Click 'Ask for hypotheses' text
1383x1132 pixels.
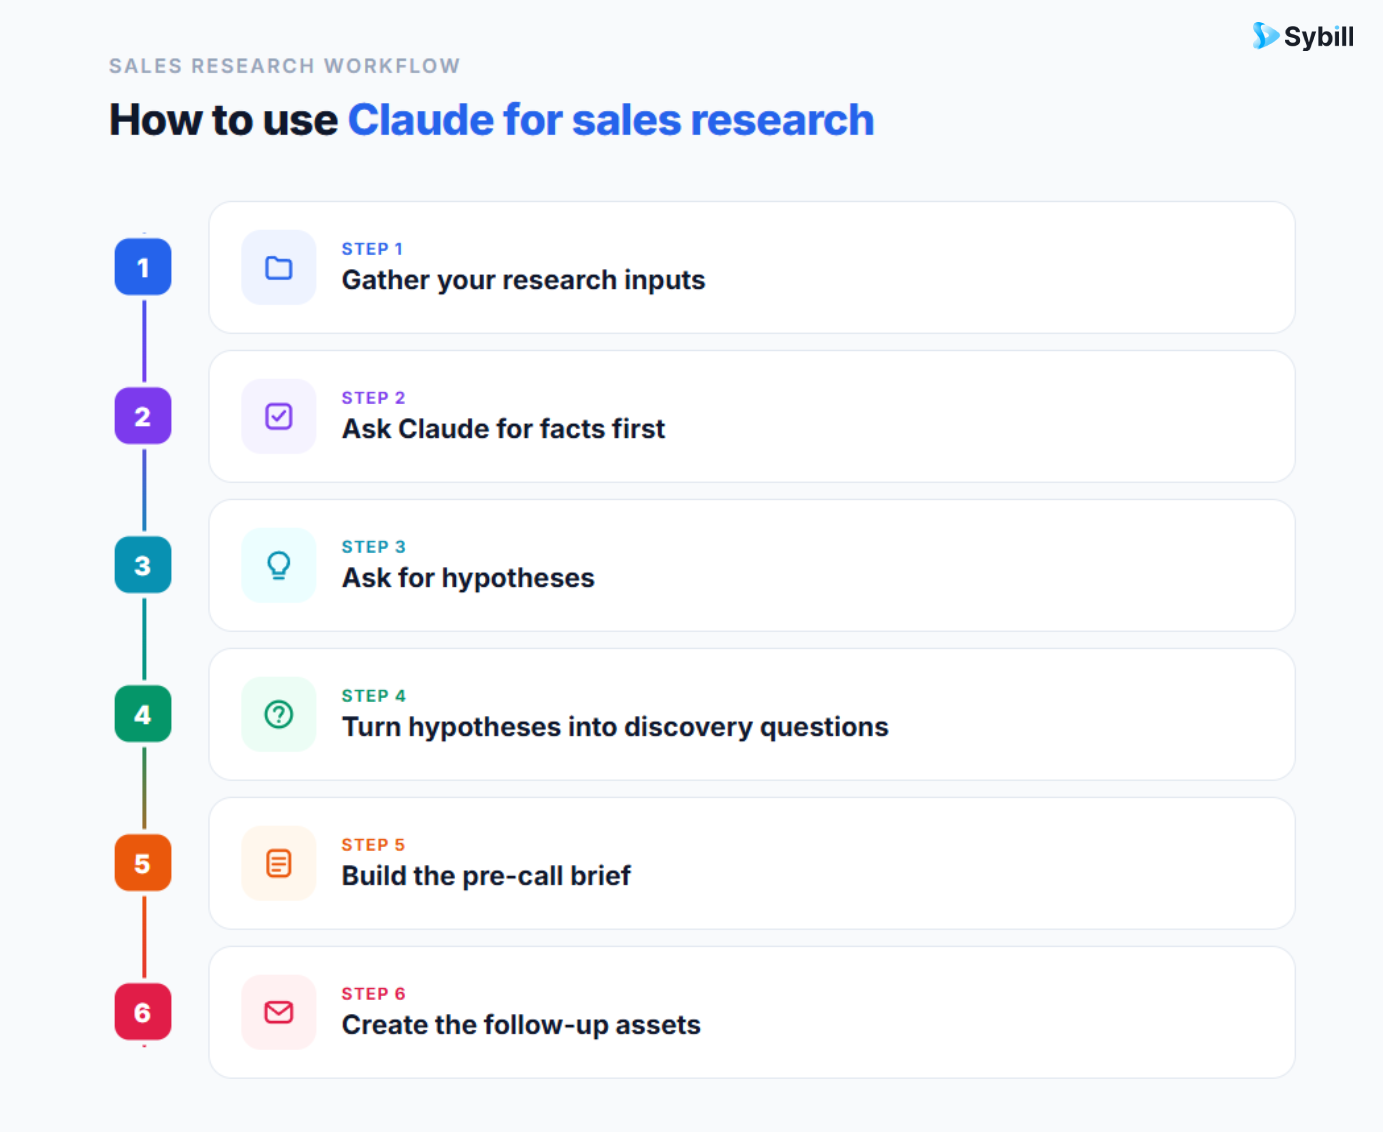tap(468, 578)
